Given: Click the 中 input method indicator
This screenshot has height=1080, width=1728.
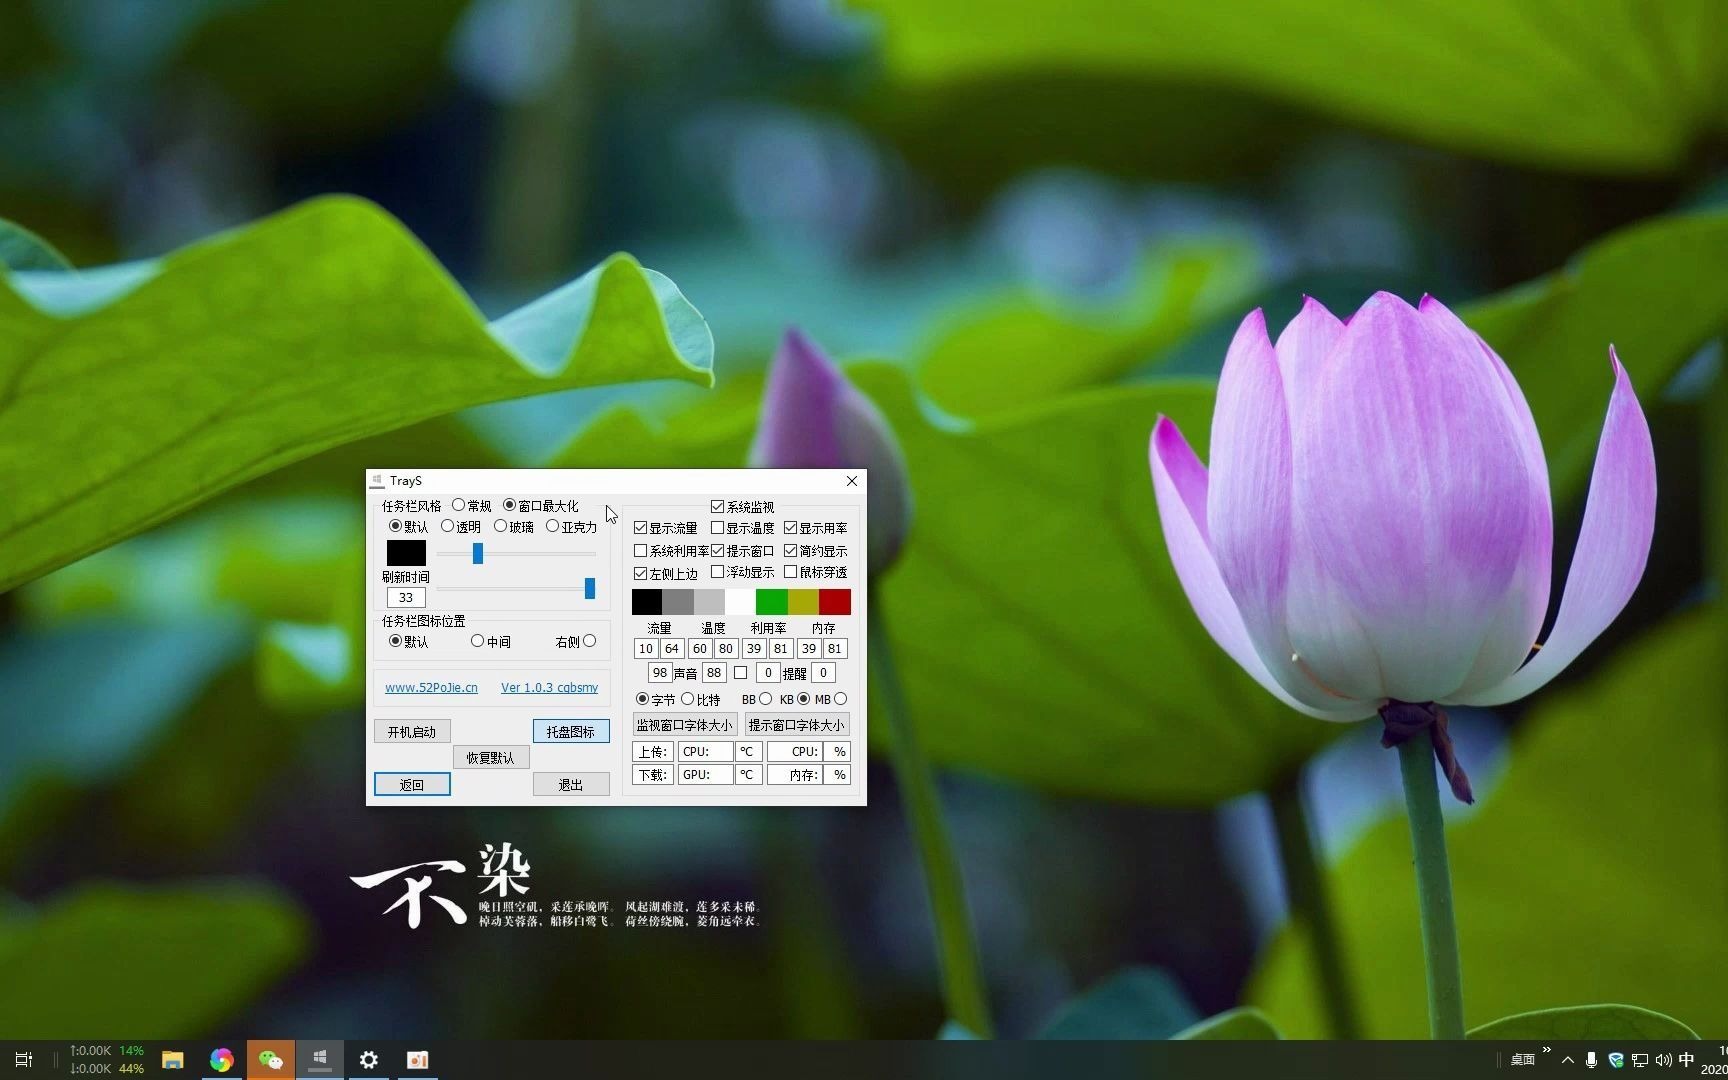Looking at the screenshot, I should 1687,1059.
